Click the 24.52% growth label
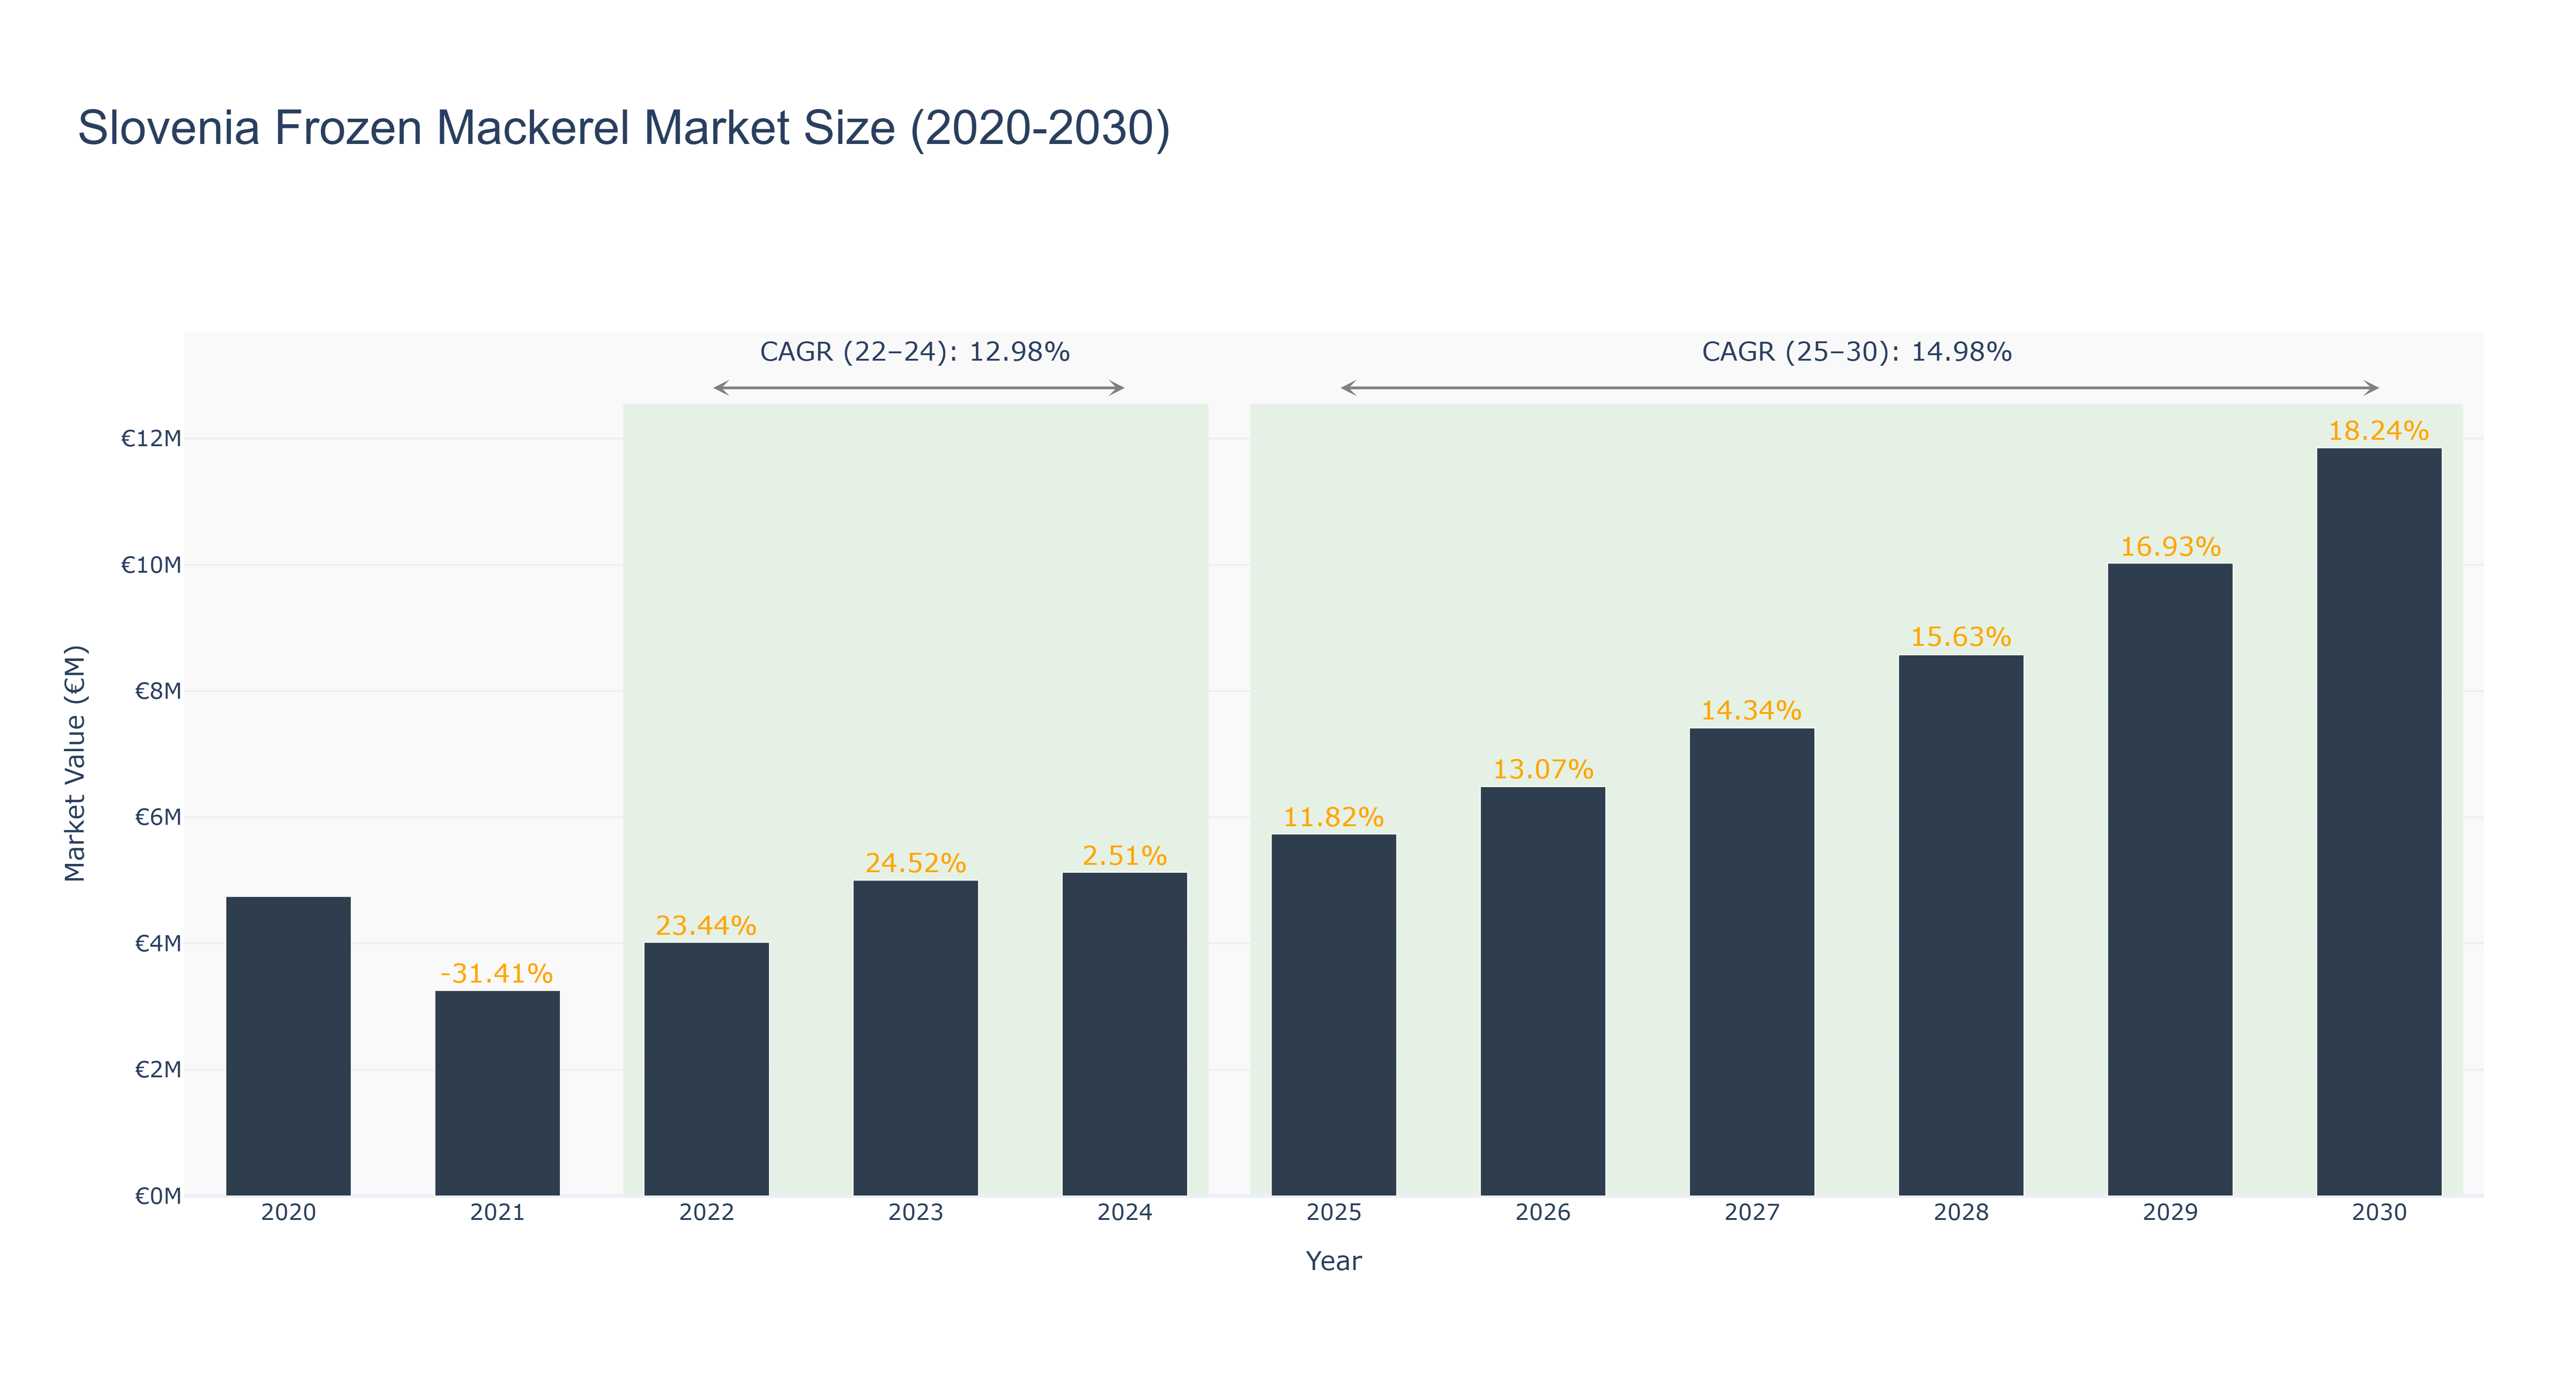2576x1380 pixels. click(916, 863)
